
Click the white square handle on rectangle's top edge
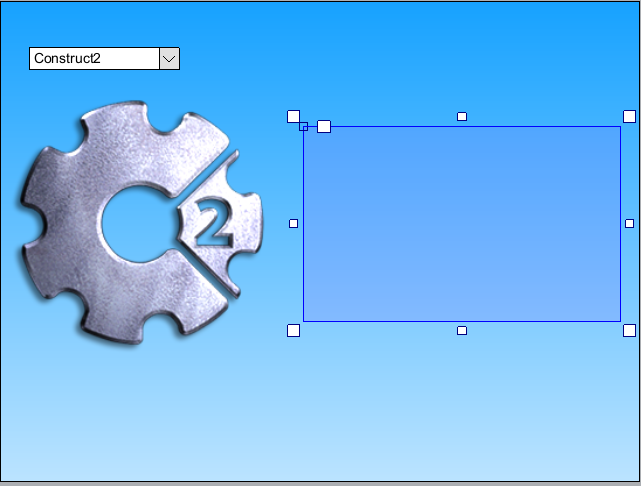pos(324,127)
